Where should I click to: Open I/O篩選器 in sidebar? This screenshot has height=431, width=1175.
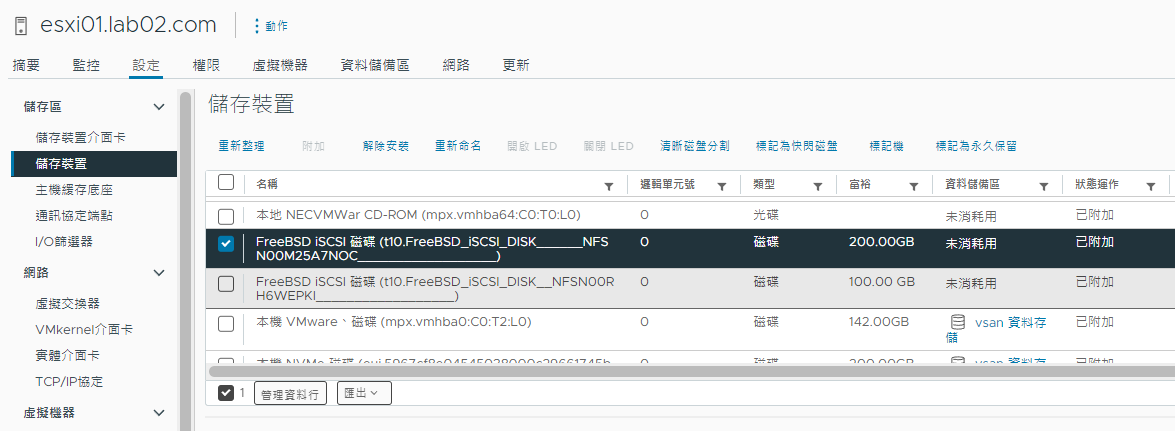(x=64, y=241)
